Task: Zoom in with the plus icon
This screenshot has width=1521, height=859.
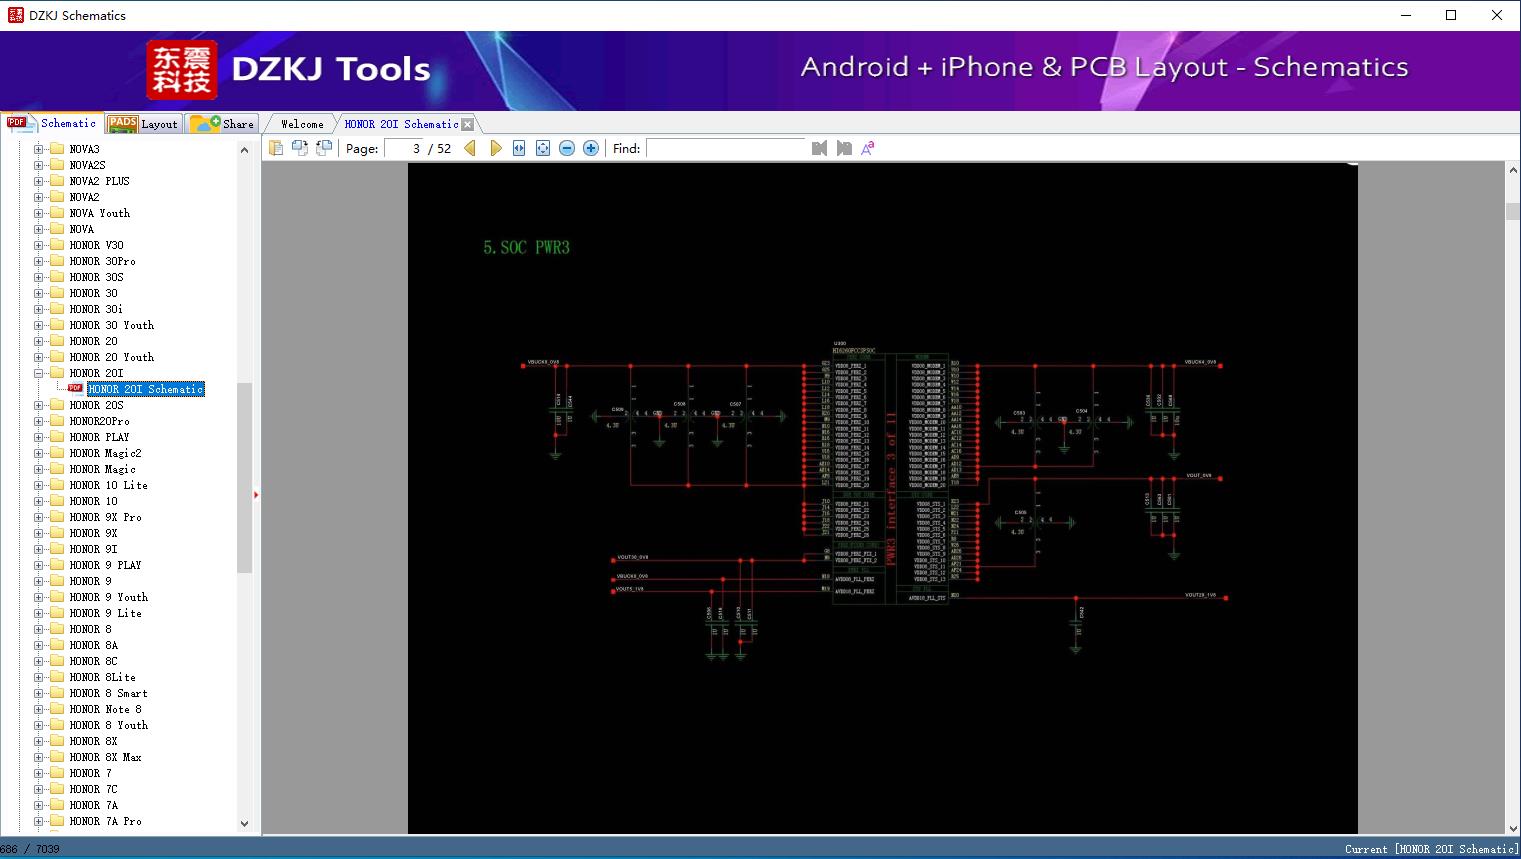Action: [591, 148]
